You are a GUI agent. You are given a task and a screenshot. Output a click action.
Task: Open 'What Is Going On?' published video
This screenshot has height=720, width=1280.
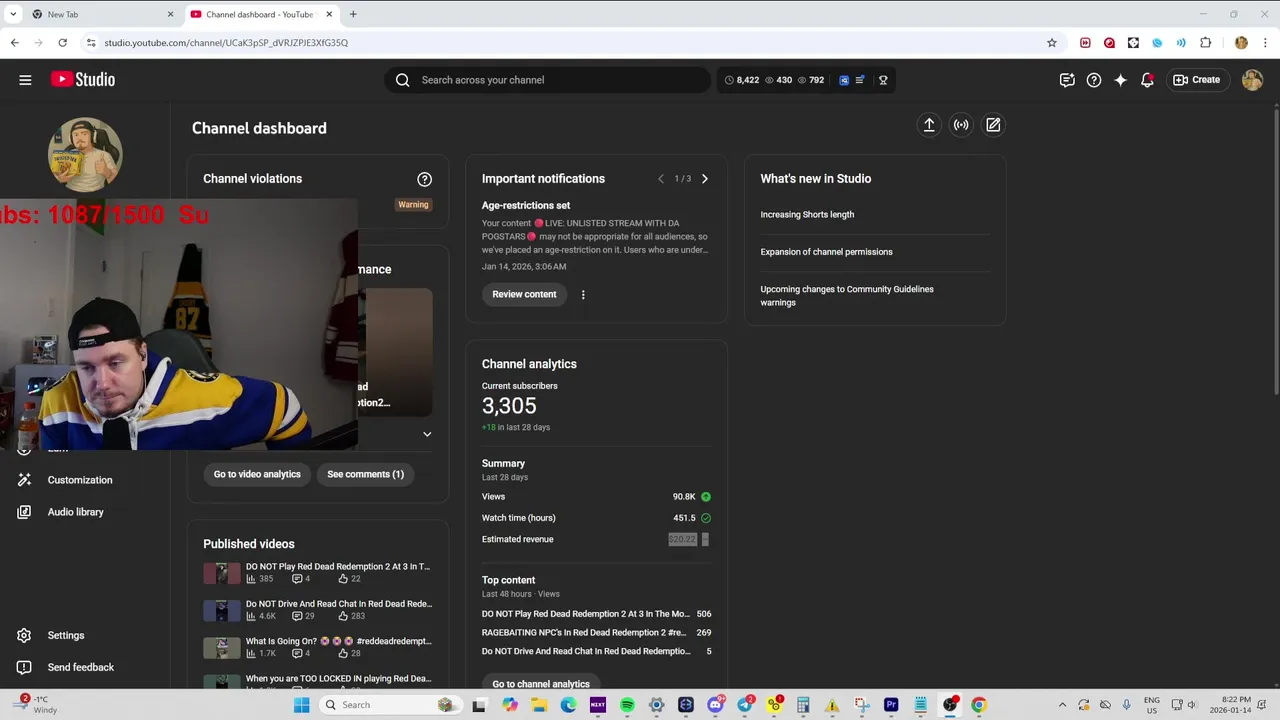(x=339, y=641)
